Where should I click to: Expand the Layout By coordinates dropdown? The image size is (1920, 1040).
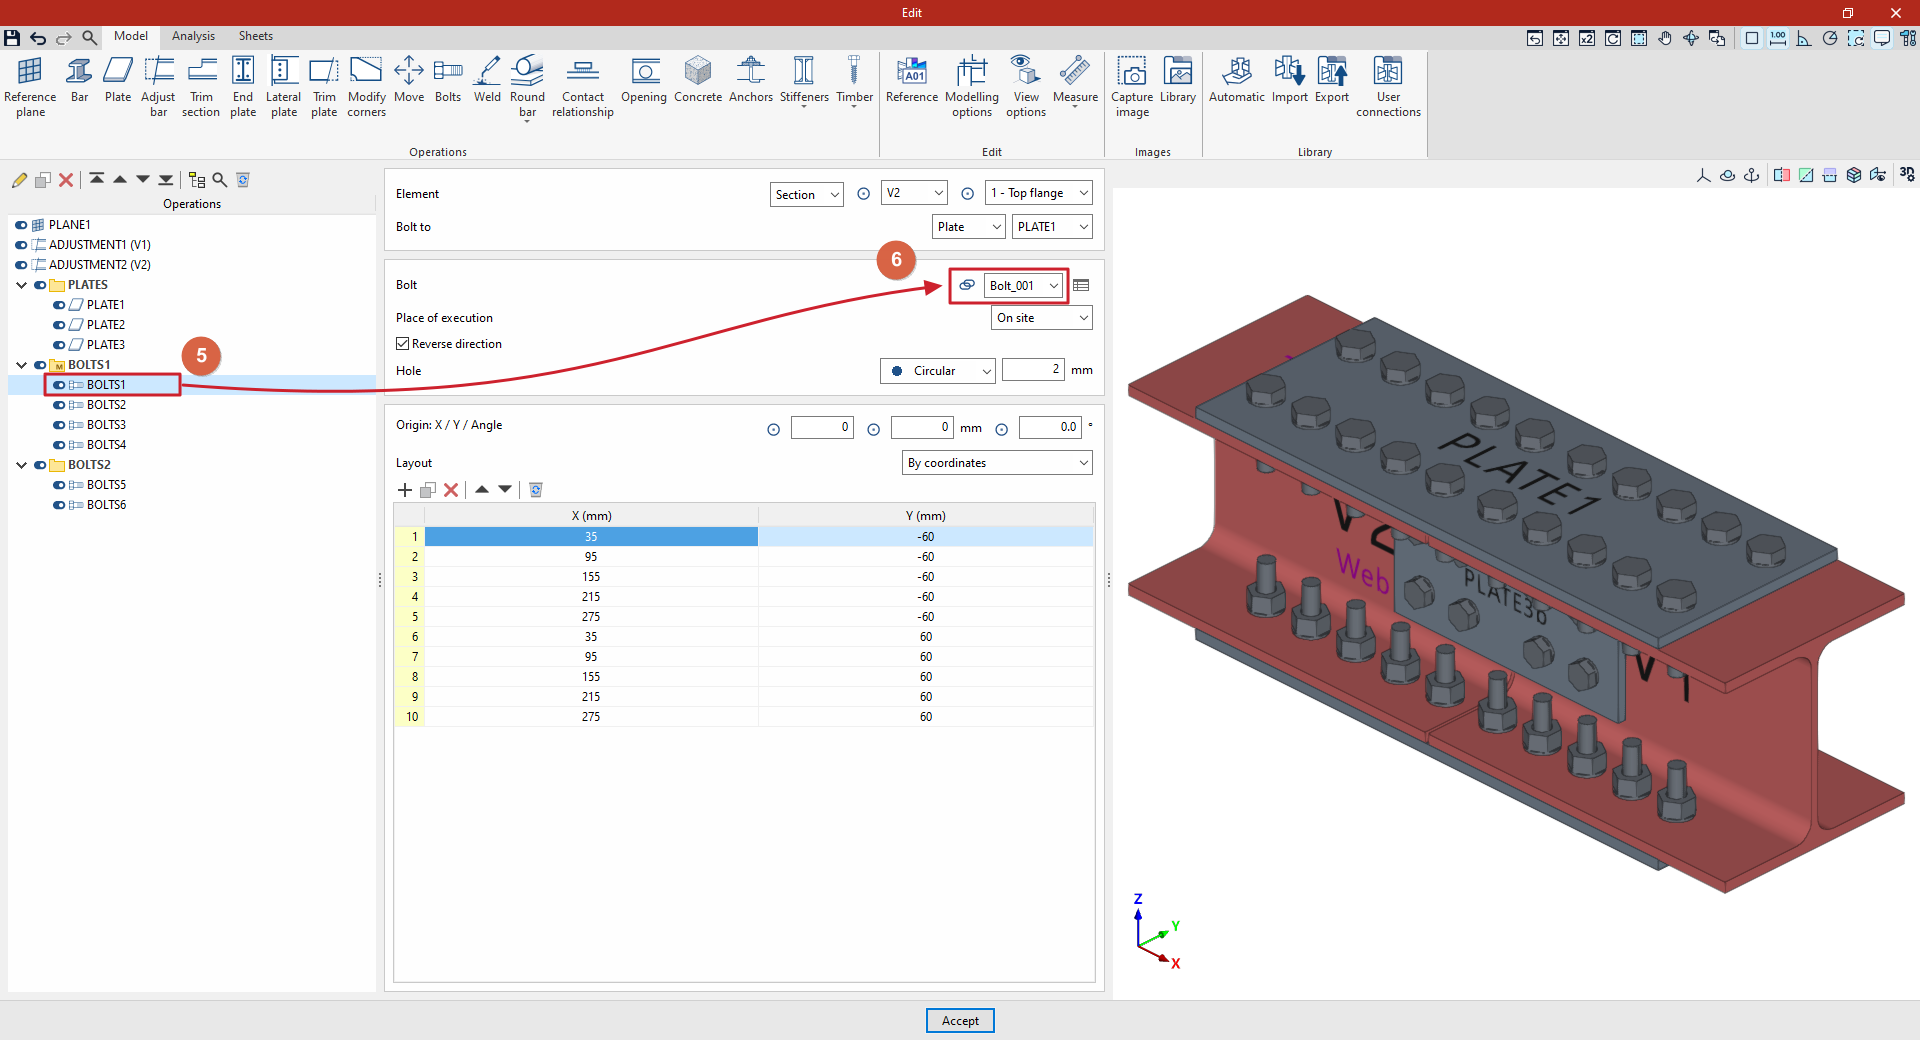[x=997, y=463]
